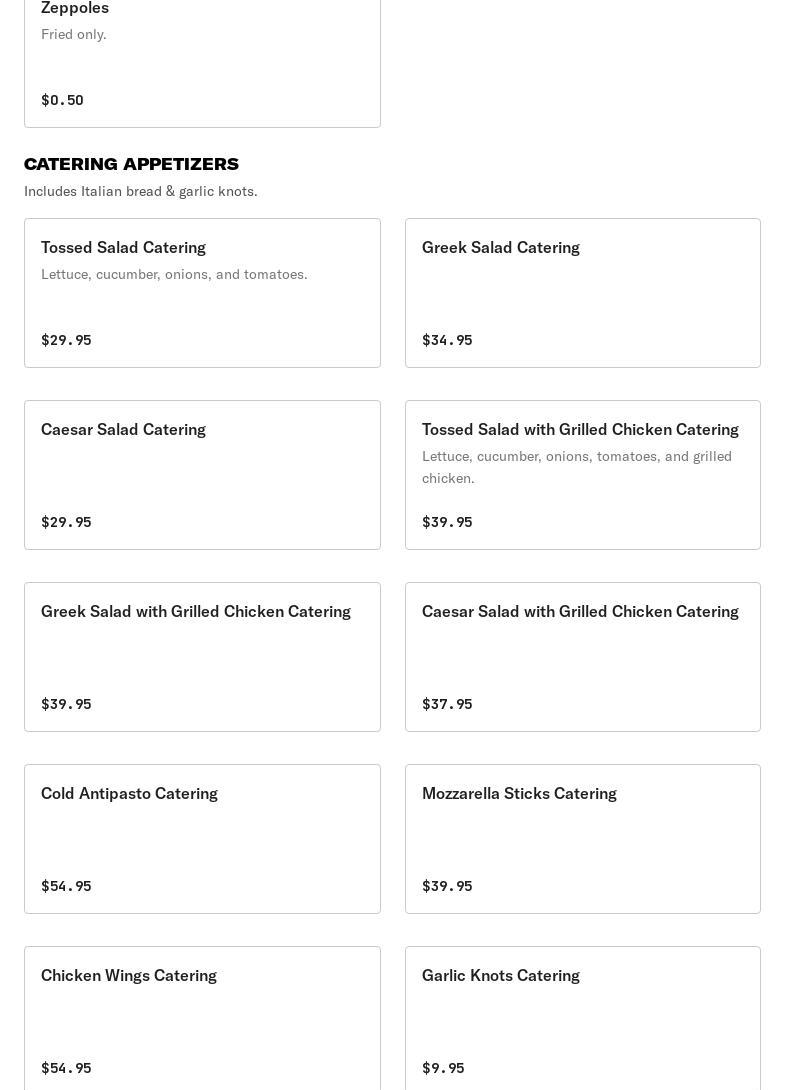The image size is (785, 1090).
Task: Open Tossed Salad with Grilled Chicken Catering
Action: 580,429
